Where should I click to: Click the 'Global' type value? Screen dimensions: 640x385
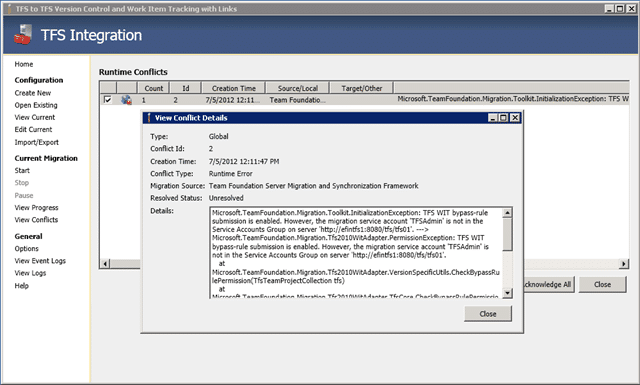pos(218,136)
